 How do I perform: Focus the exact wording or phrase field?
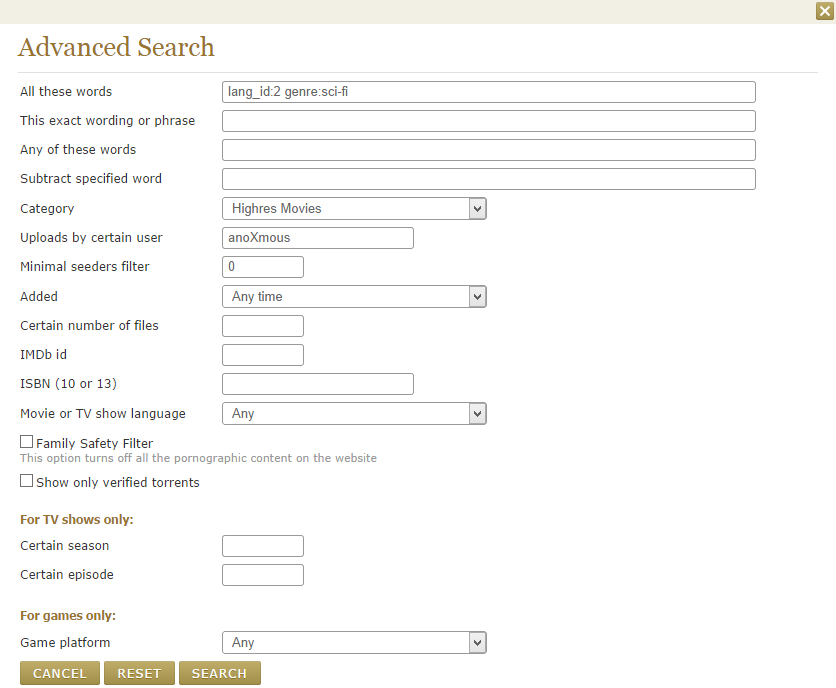[488, 121]
